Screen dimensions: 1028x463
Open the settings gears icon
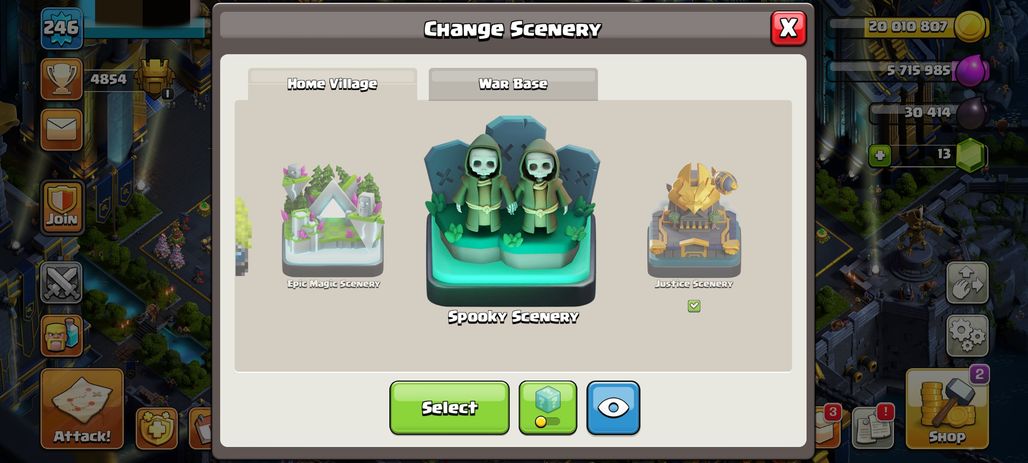click(967, 335)
